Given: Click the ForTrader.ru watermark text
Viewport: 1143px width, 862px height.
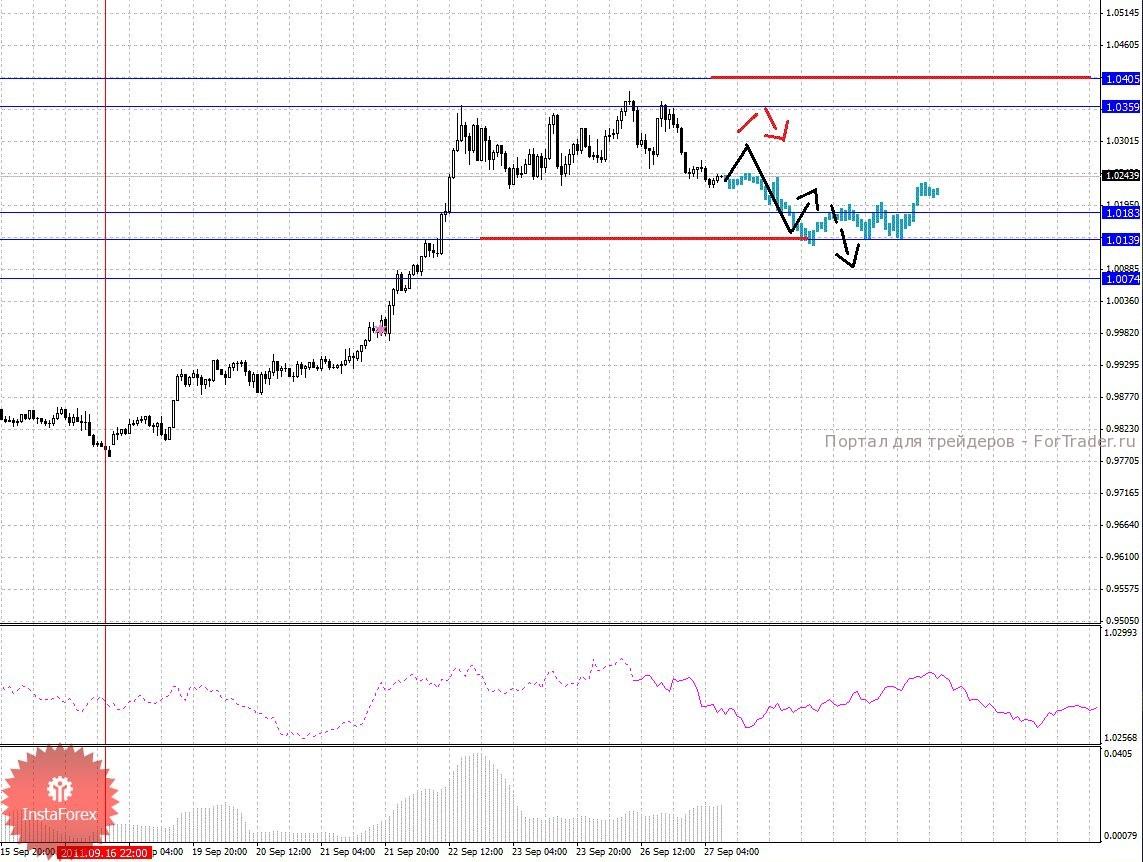Looking at the screenshot, I should tap(980, 441).
